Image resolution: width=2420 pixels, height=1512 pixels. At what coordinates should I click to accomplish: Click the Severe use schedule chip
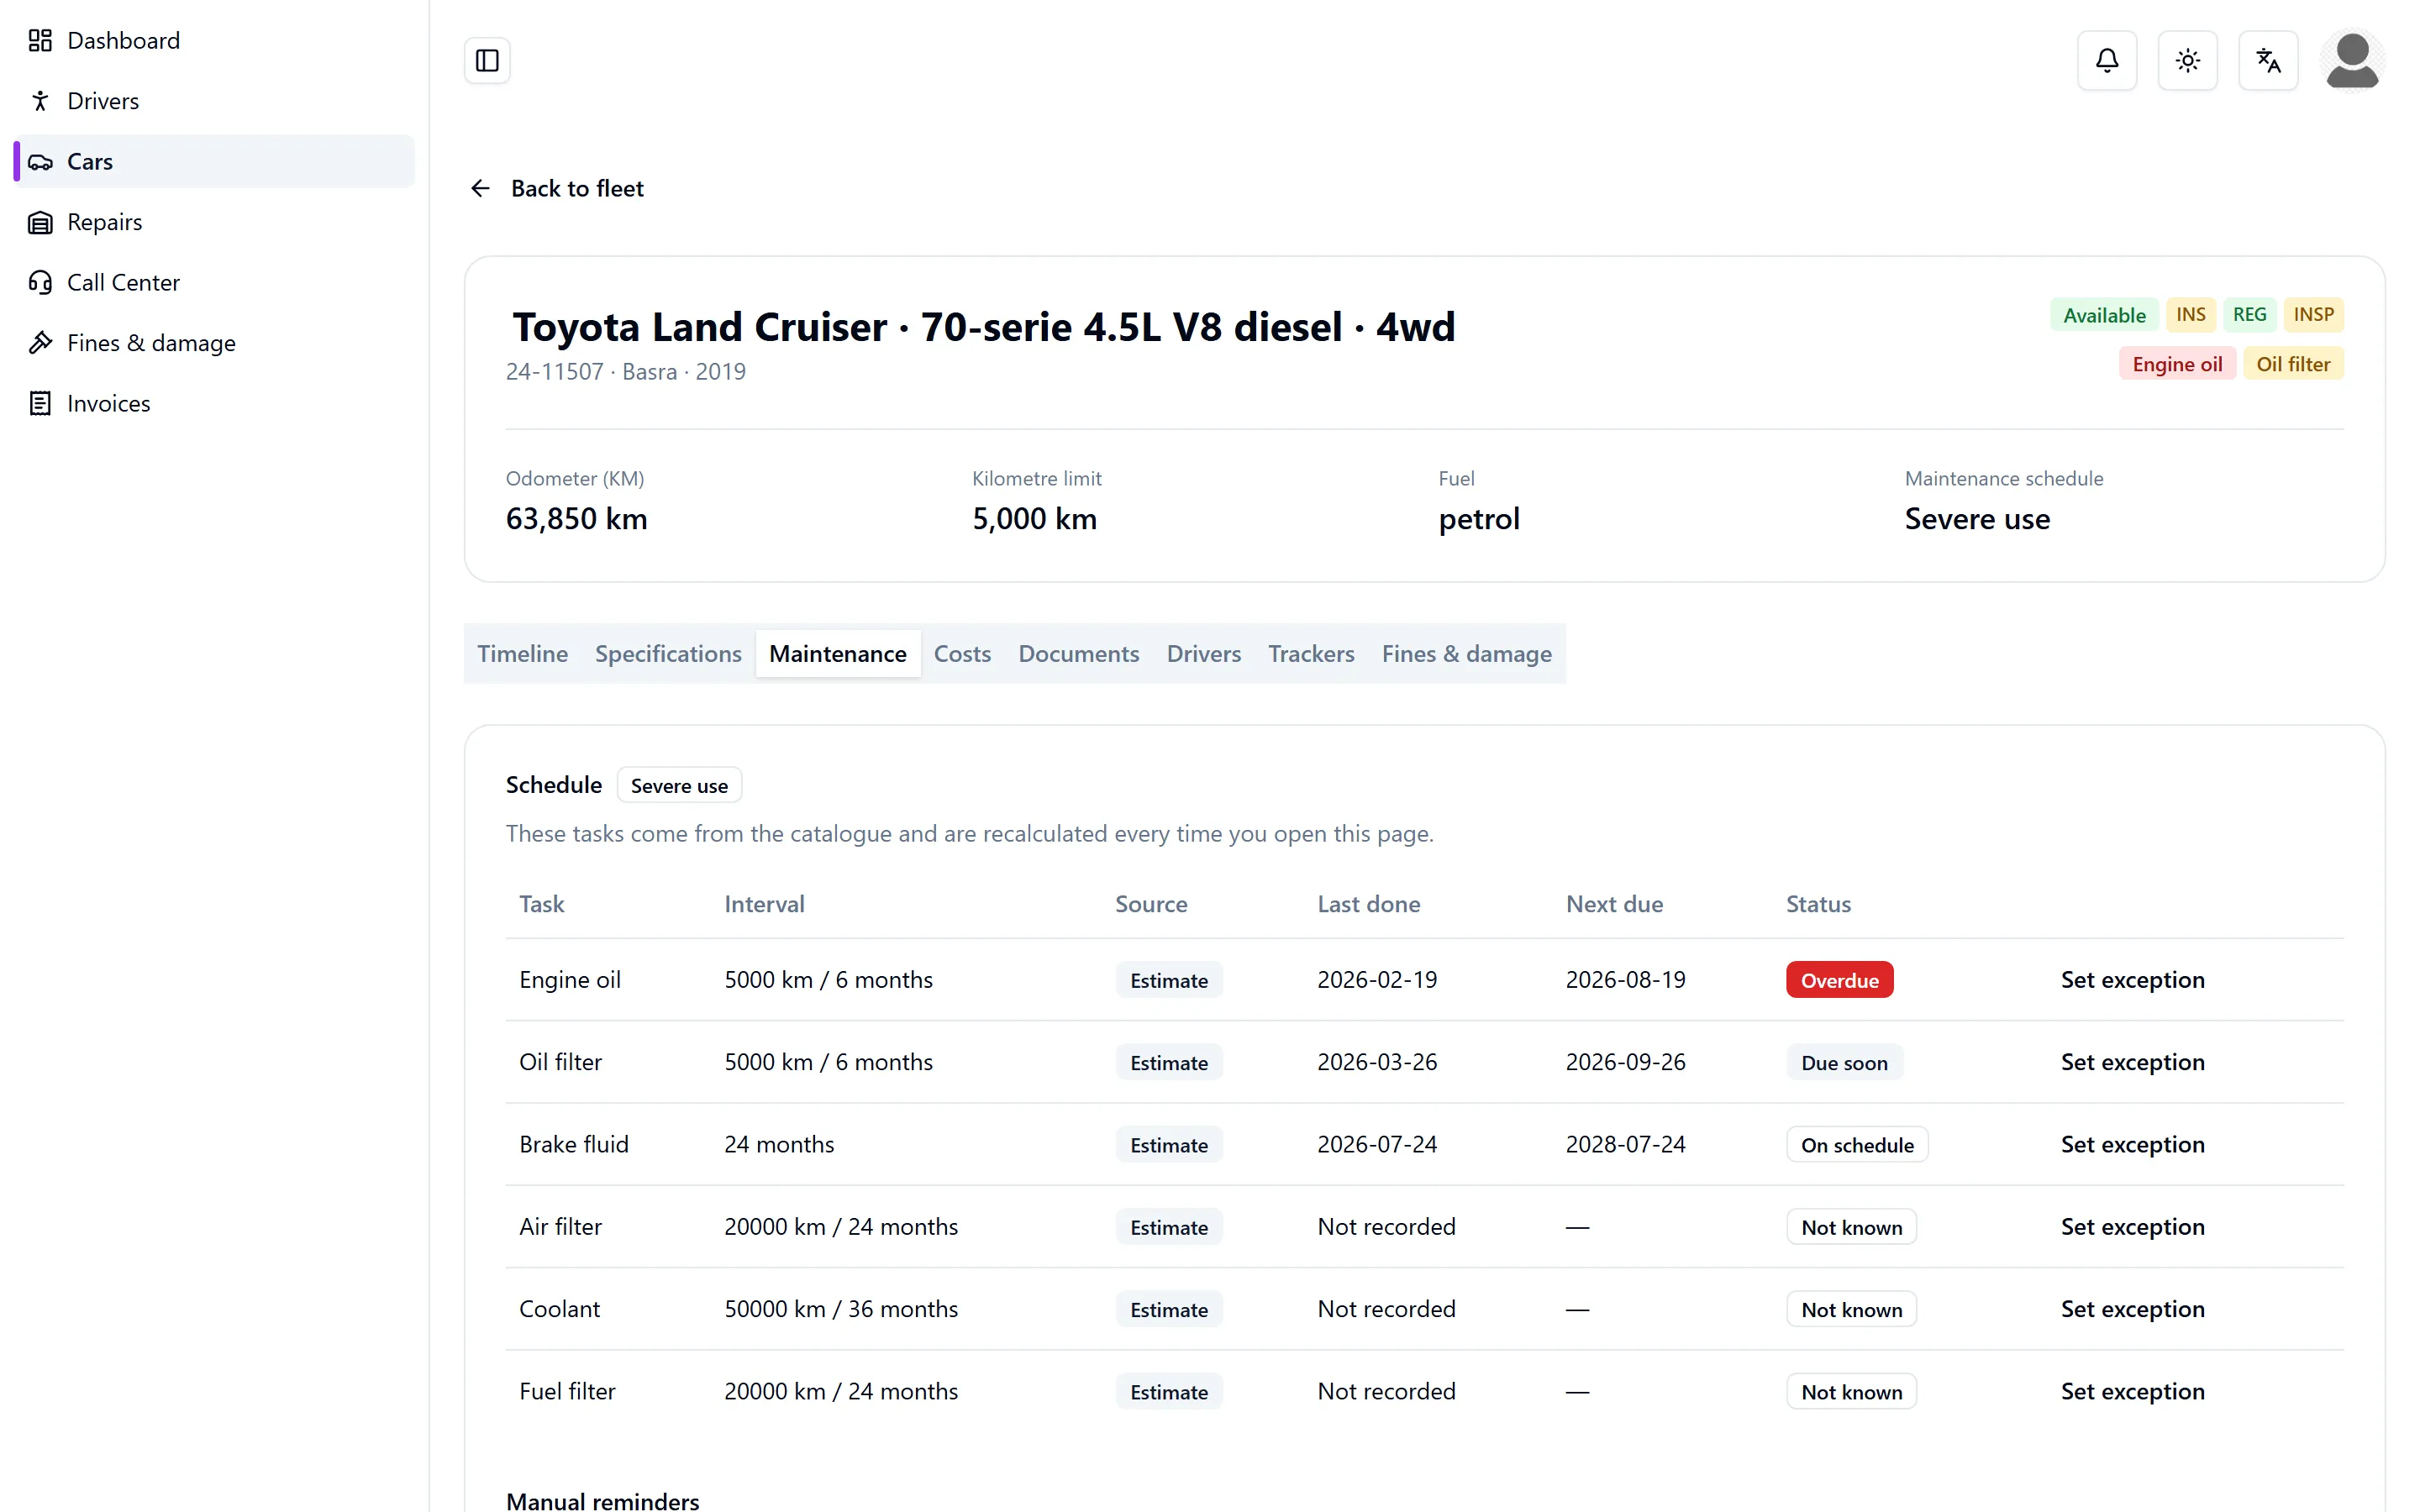point(679,786)
